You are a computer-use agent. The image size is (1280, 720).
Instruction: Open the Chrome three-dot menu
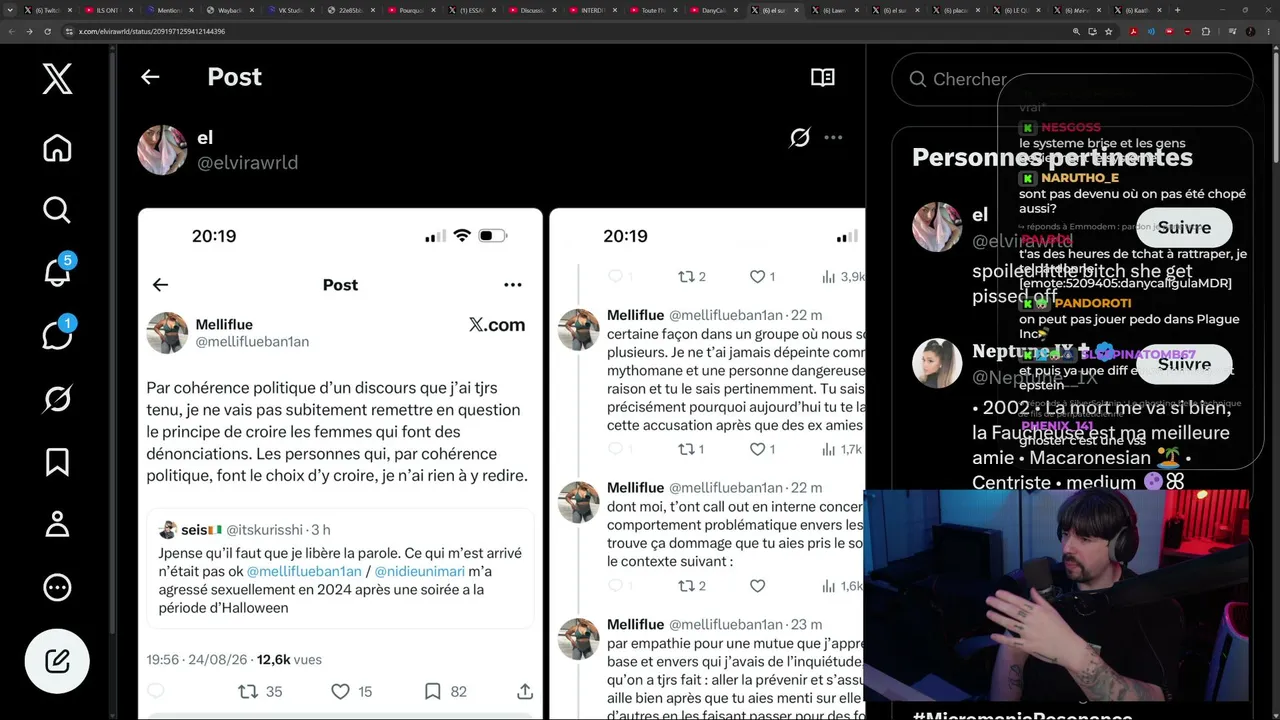(x=1268, y=31)
